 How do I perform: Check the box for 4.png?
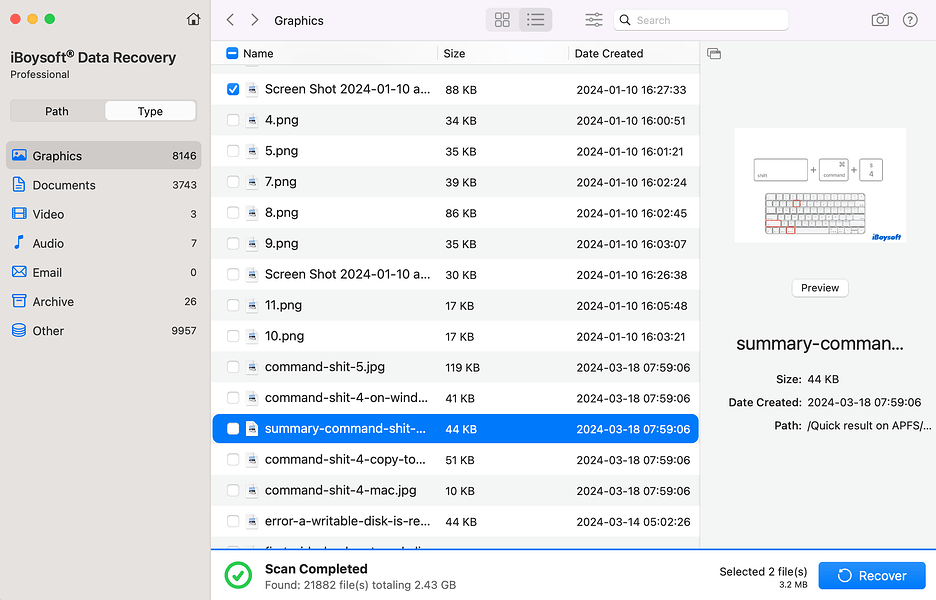coord(233,120)
